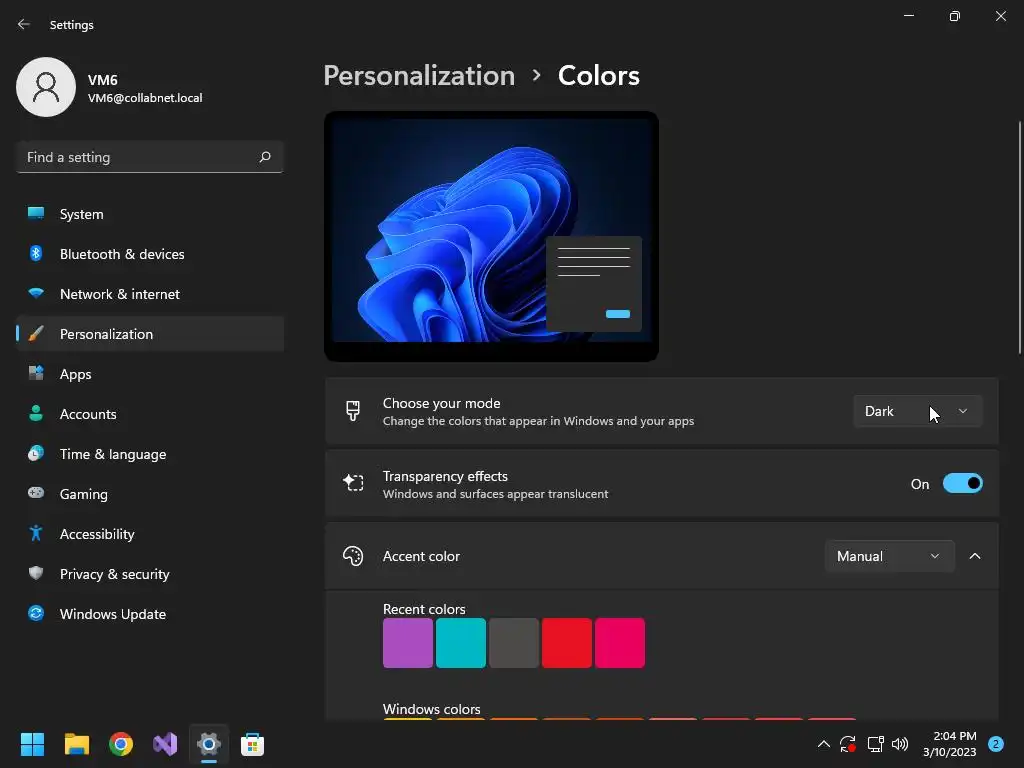This screenshot has height=768, width=1024.
Task: Click the Accent color palette icon
Action: point(353,556)
